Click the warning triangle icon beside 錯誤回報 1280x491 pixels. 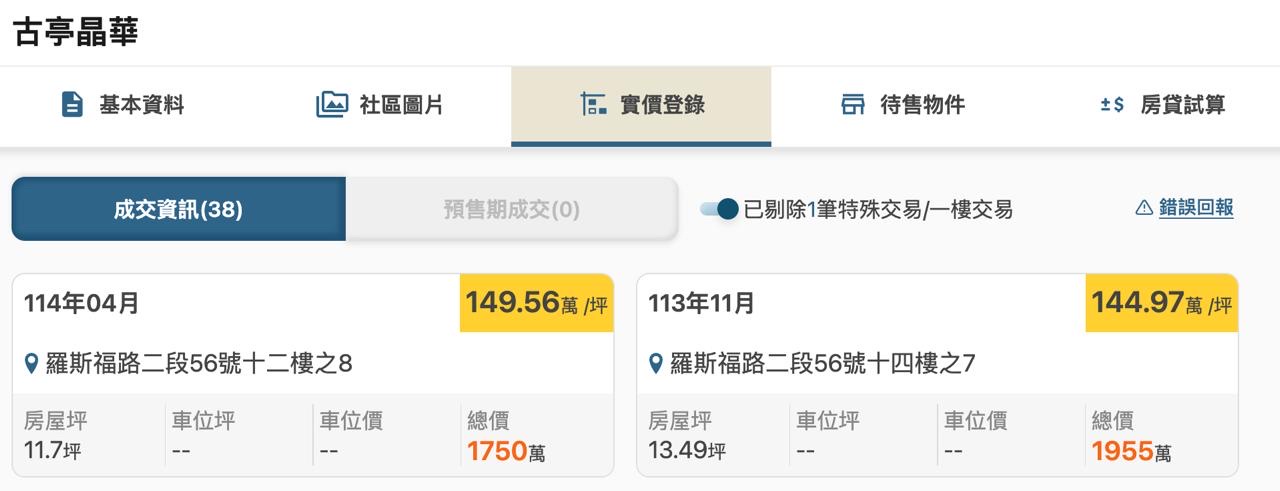(1144, 208)
